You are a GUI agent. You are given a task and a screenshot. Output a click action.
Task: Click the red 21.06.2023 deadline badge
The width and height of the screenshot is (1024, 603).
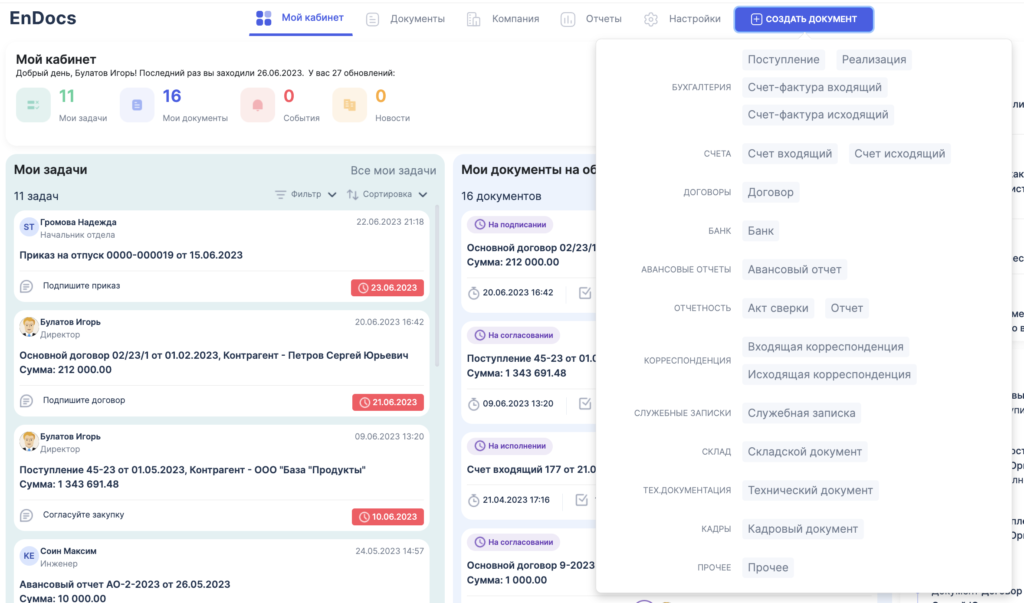tap(388, 402)
